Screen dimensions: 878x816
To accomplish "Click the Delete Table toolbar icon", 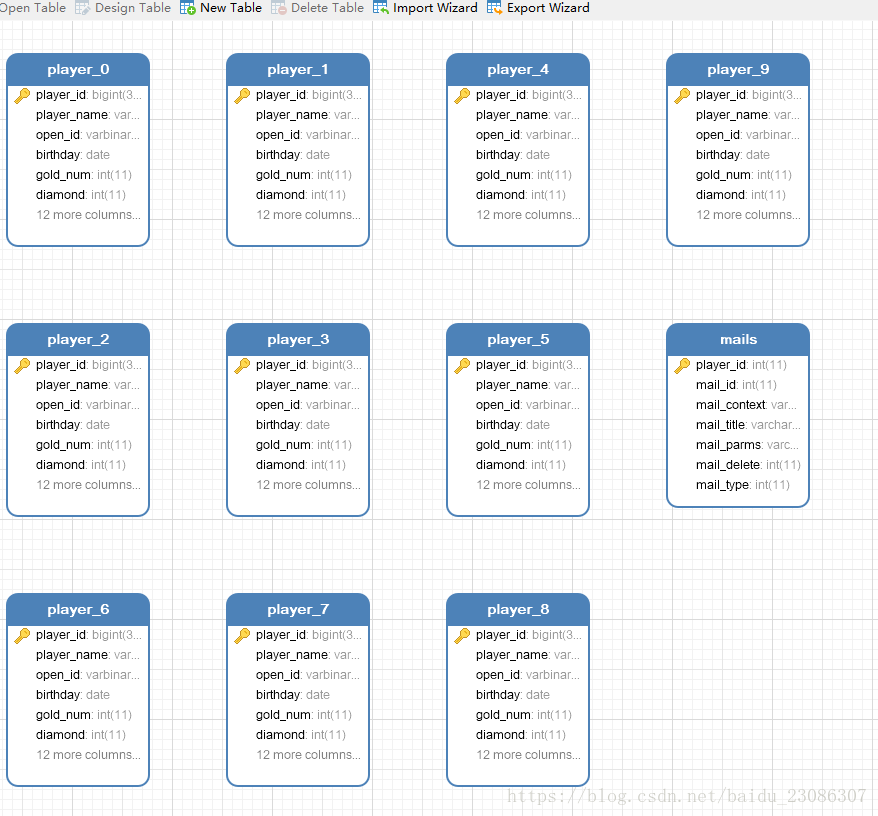I will pos(278,8).
